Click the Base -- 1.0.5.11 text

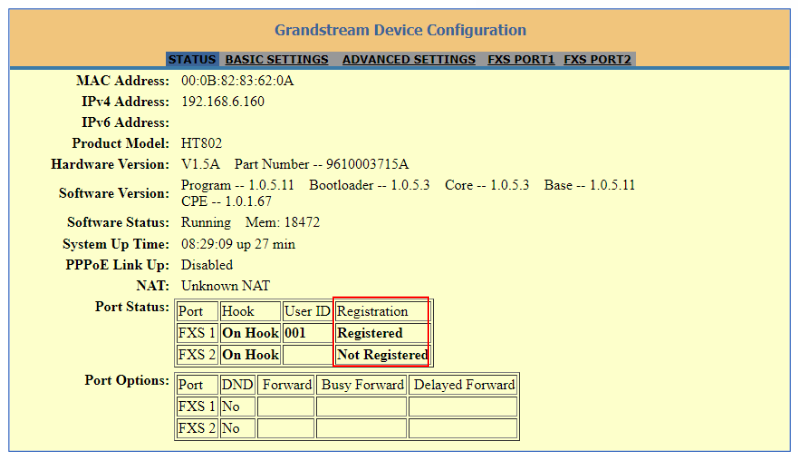click(589, 185)
